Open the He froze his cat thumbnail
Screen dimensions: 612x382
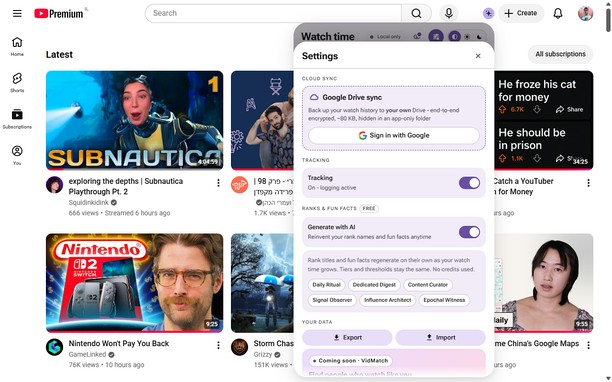544,120
